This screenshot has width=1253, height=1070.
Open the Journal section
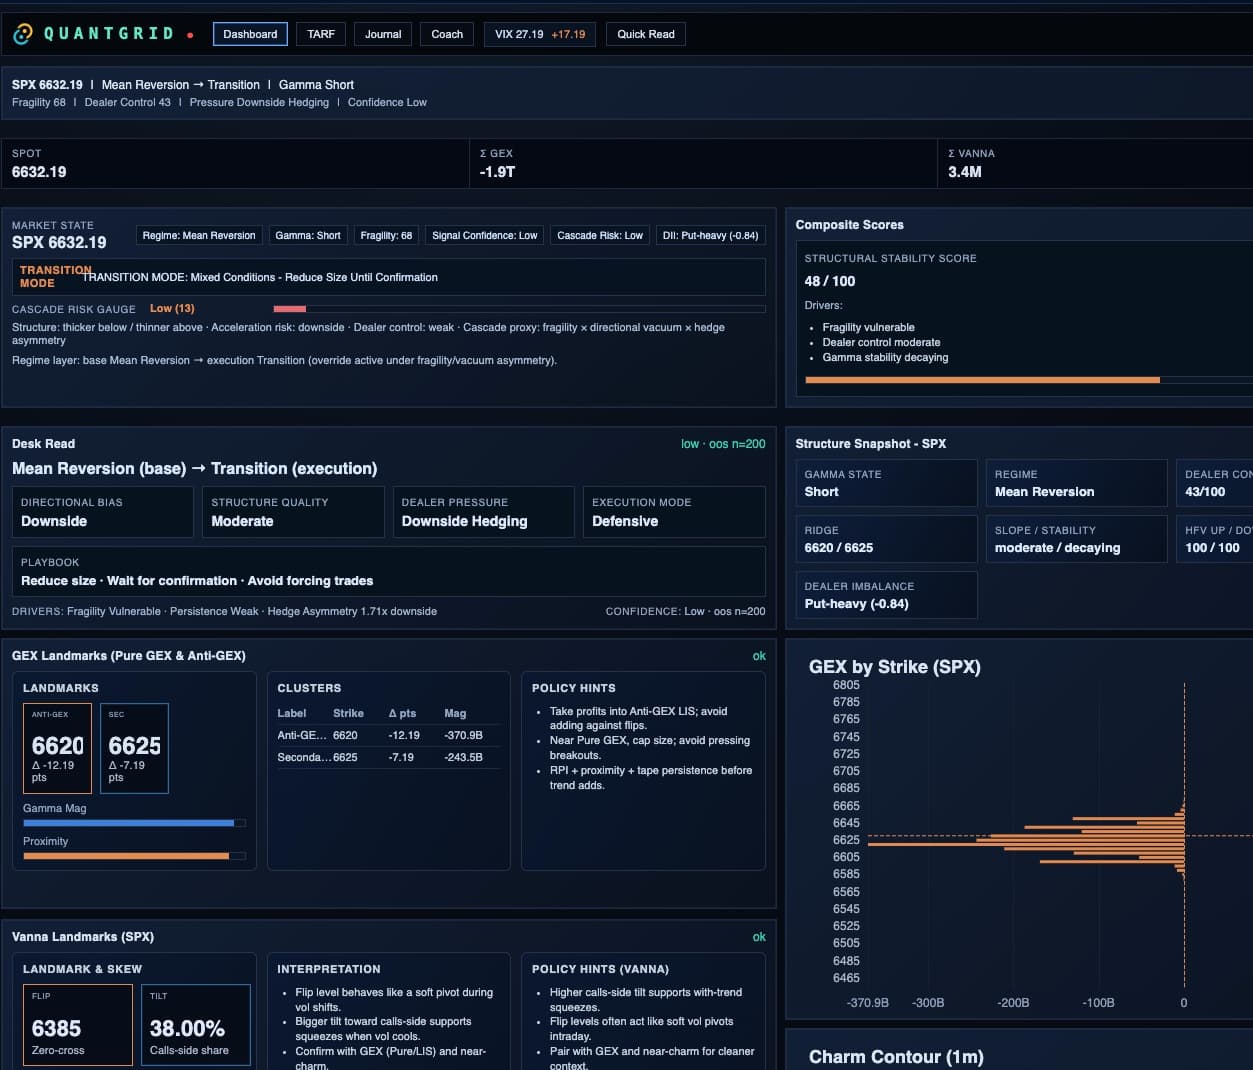pyautogui.click(x=382, y=33)
